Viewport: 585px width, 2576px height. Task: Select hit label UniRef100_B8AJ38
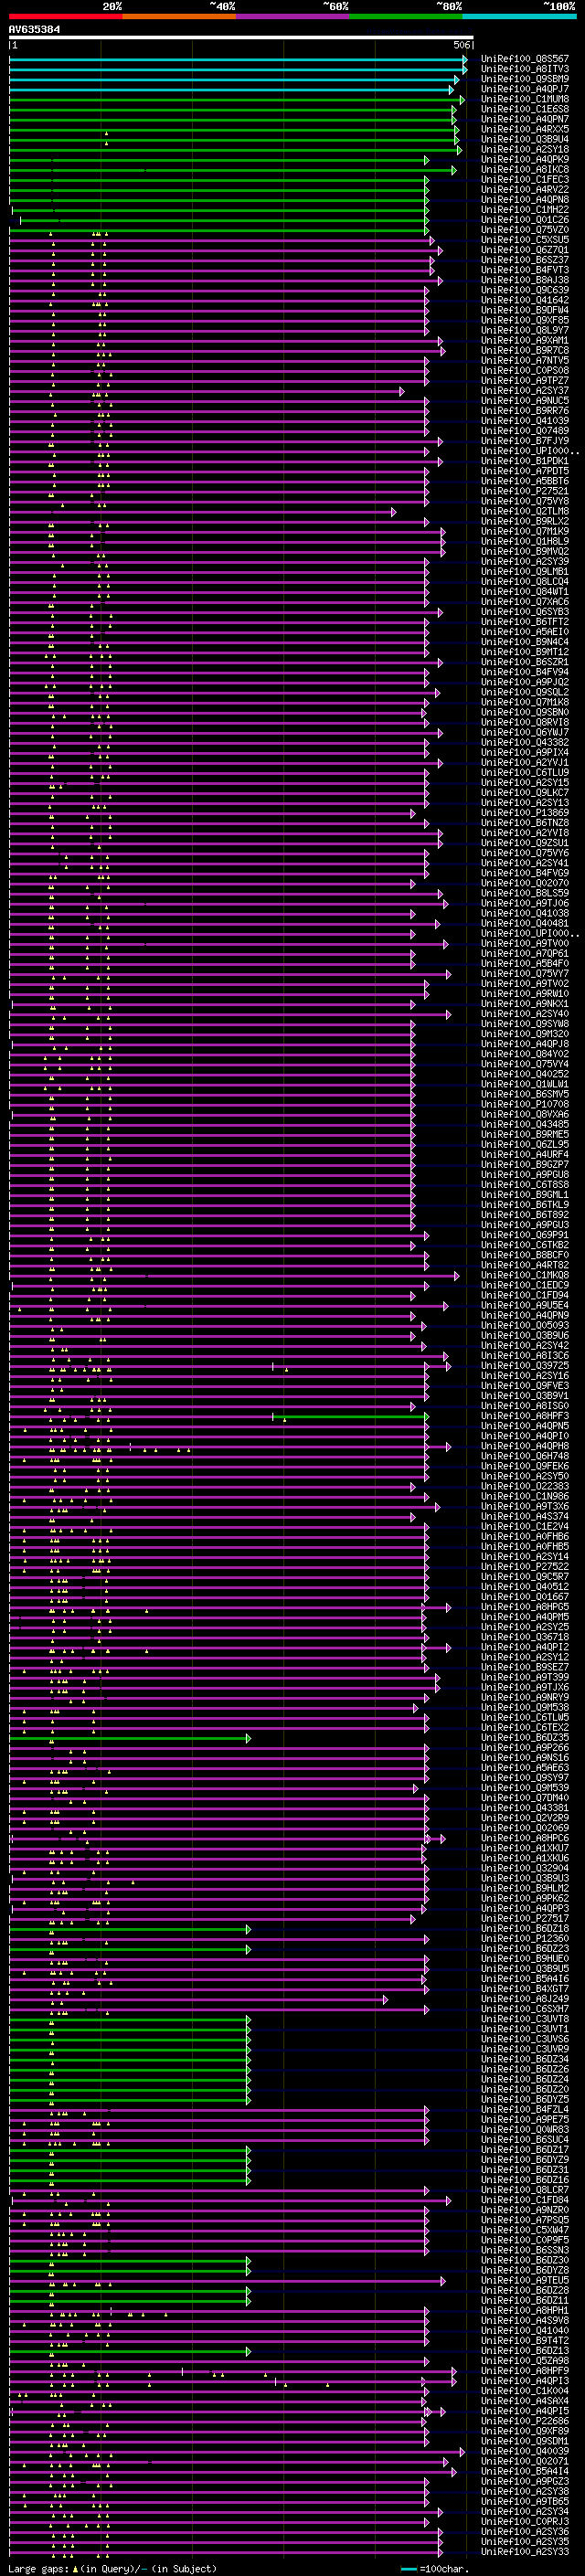coord(524,280)
